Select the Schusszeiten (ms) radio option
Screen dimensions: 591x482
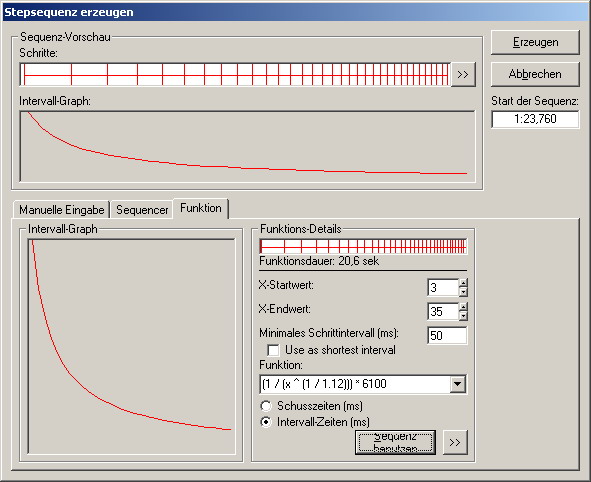[266, 406]
